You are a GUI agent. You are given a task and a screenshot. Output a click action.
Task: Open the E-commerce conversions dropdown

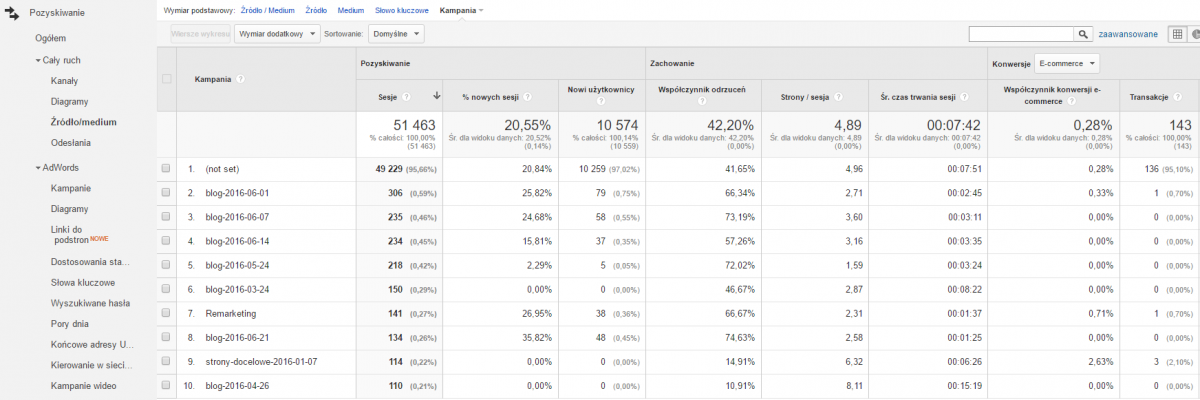(1066, 63)
